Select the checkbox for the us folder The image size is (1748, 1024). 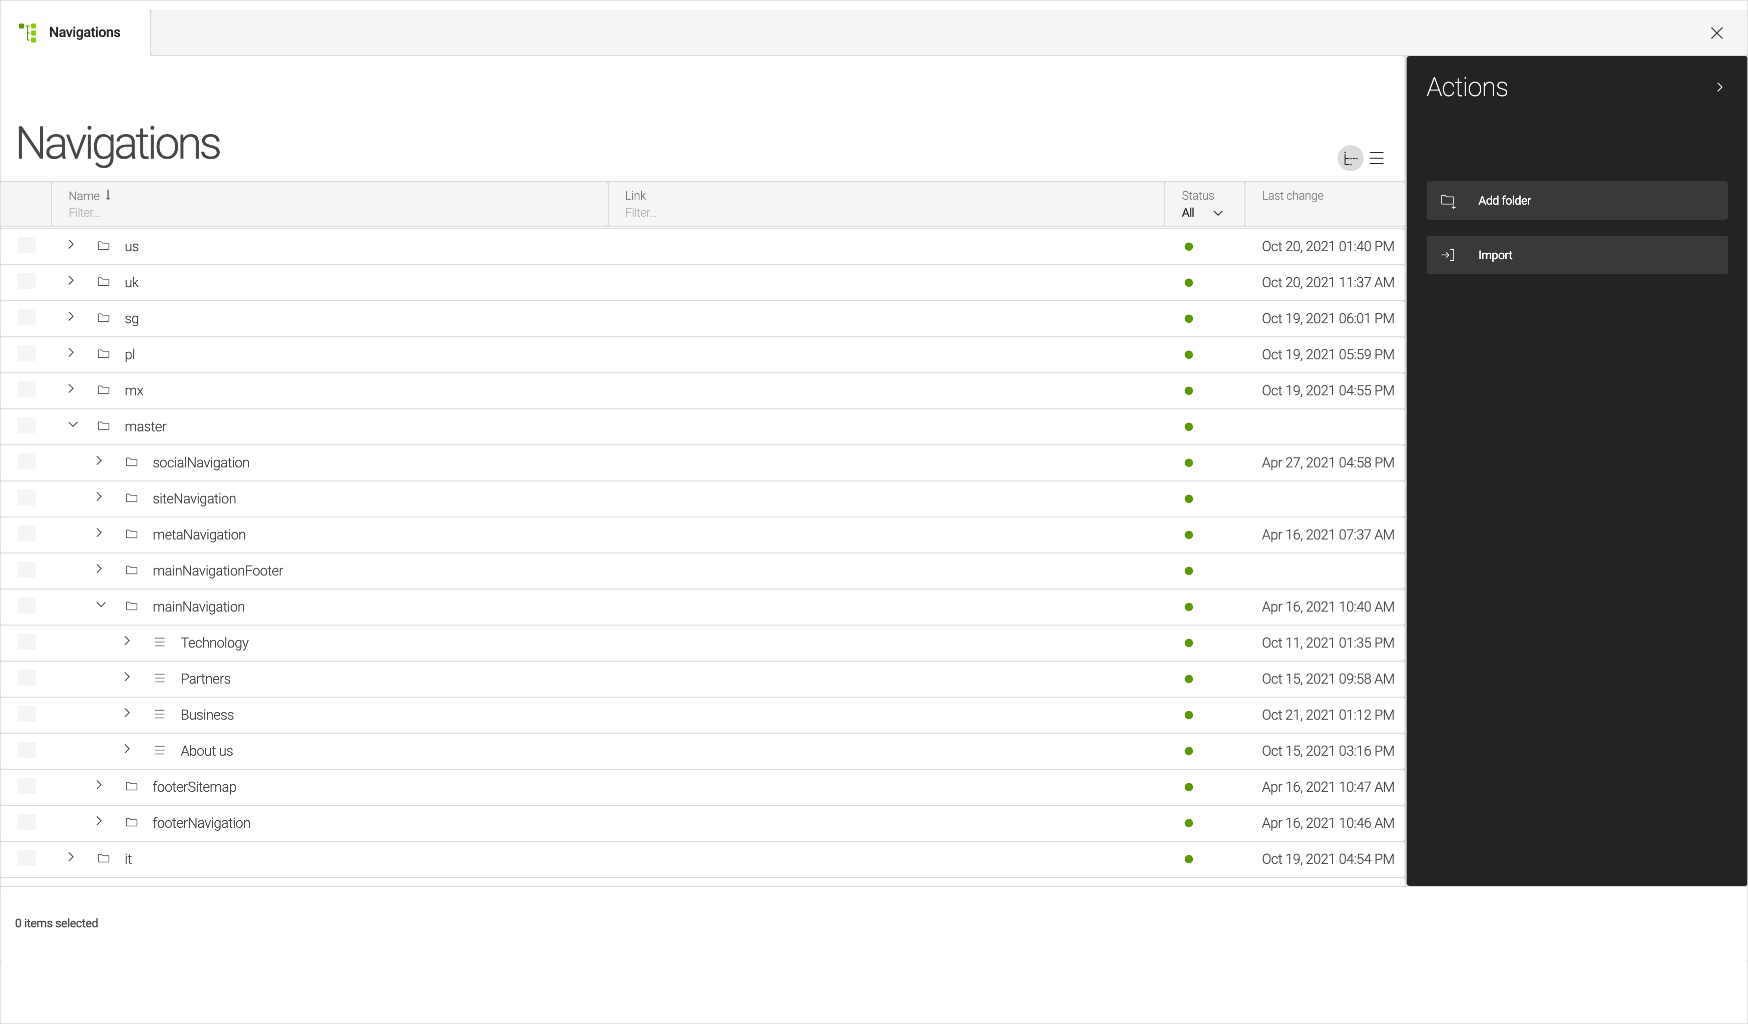pos(27,246)
